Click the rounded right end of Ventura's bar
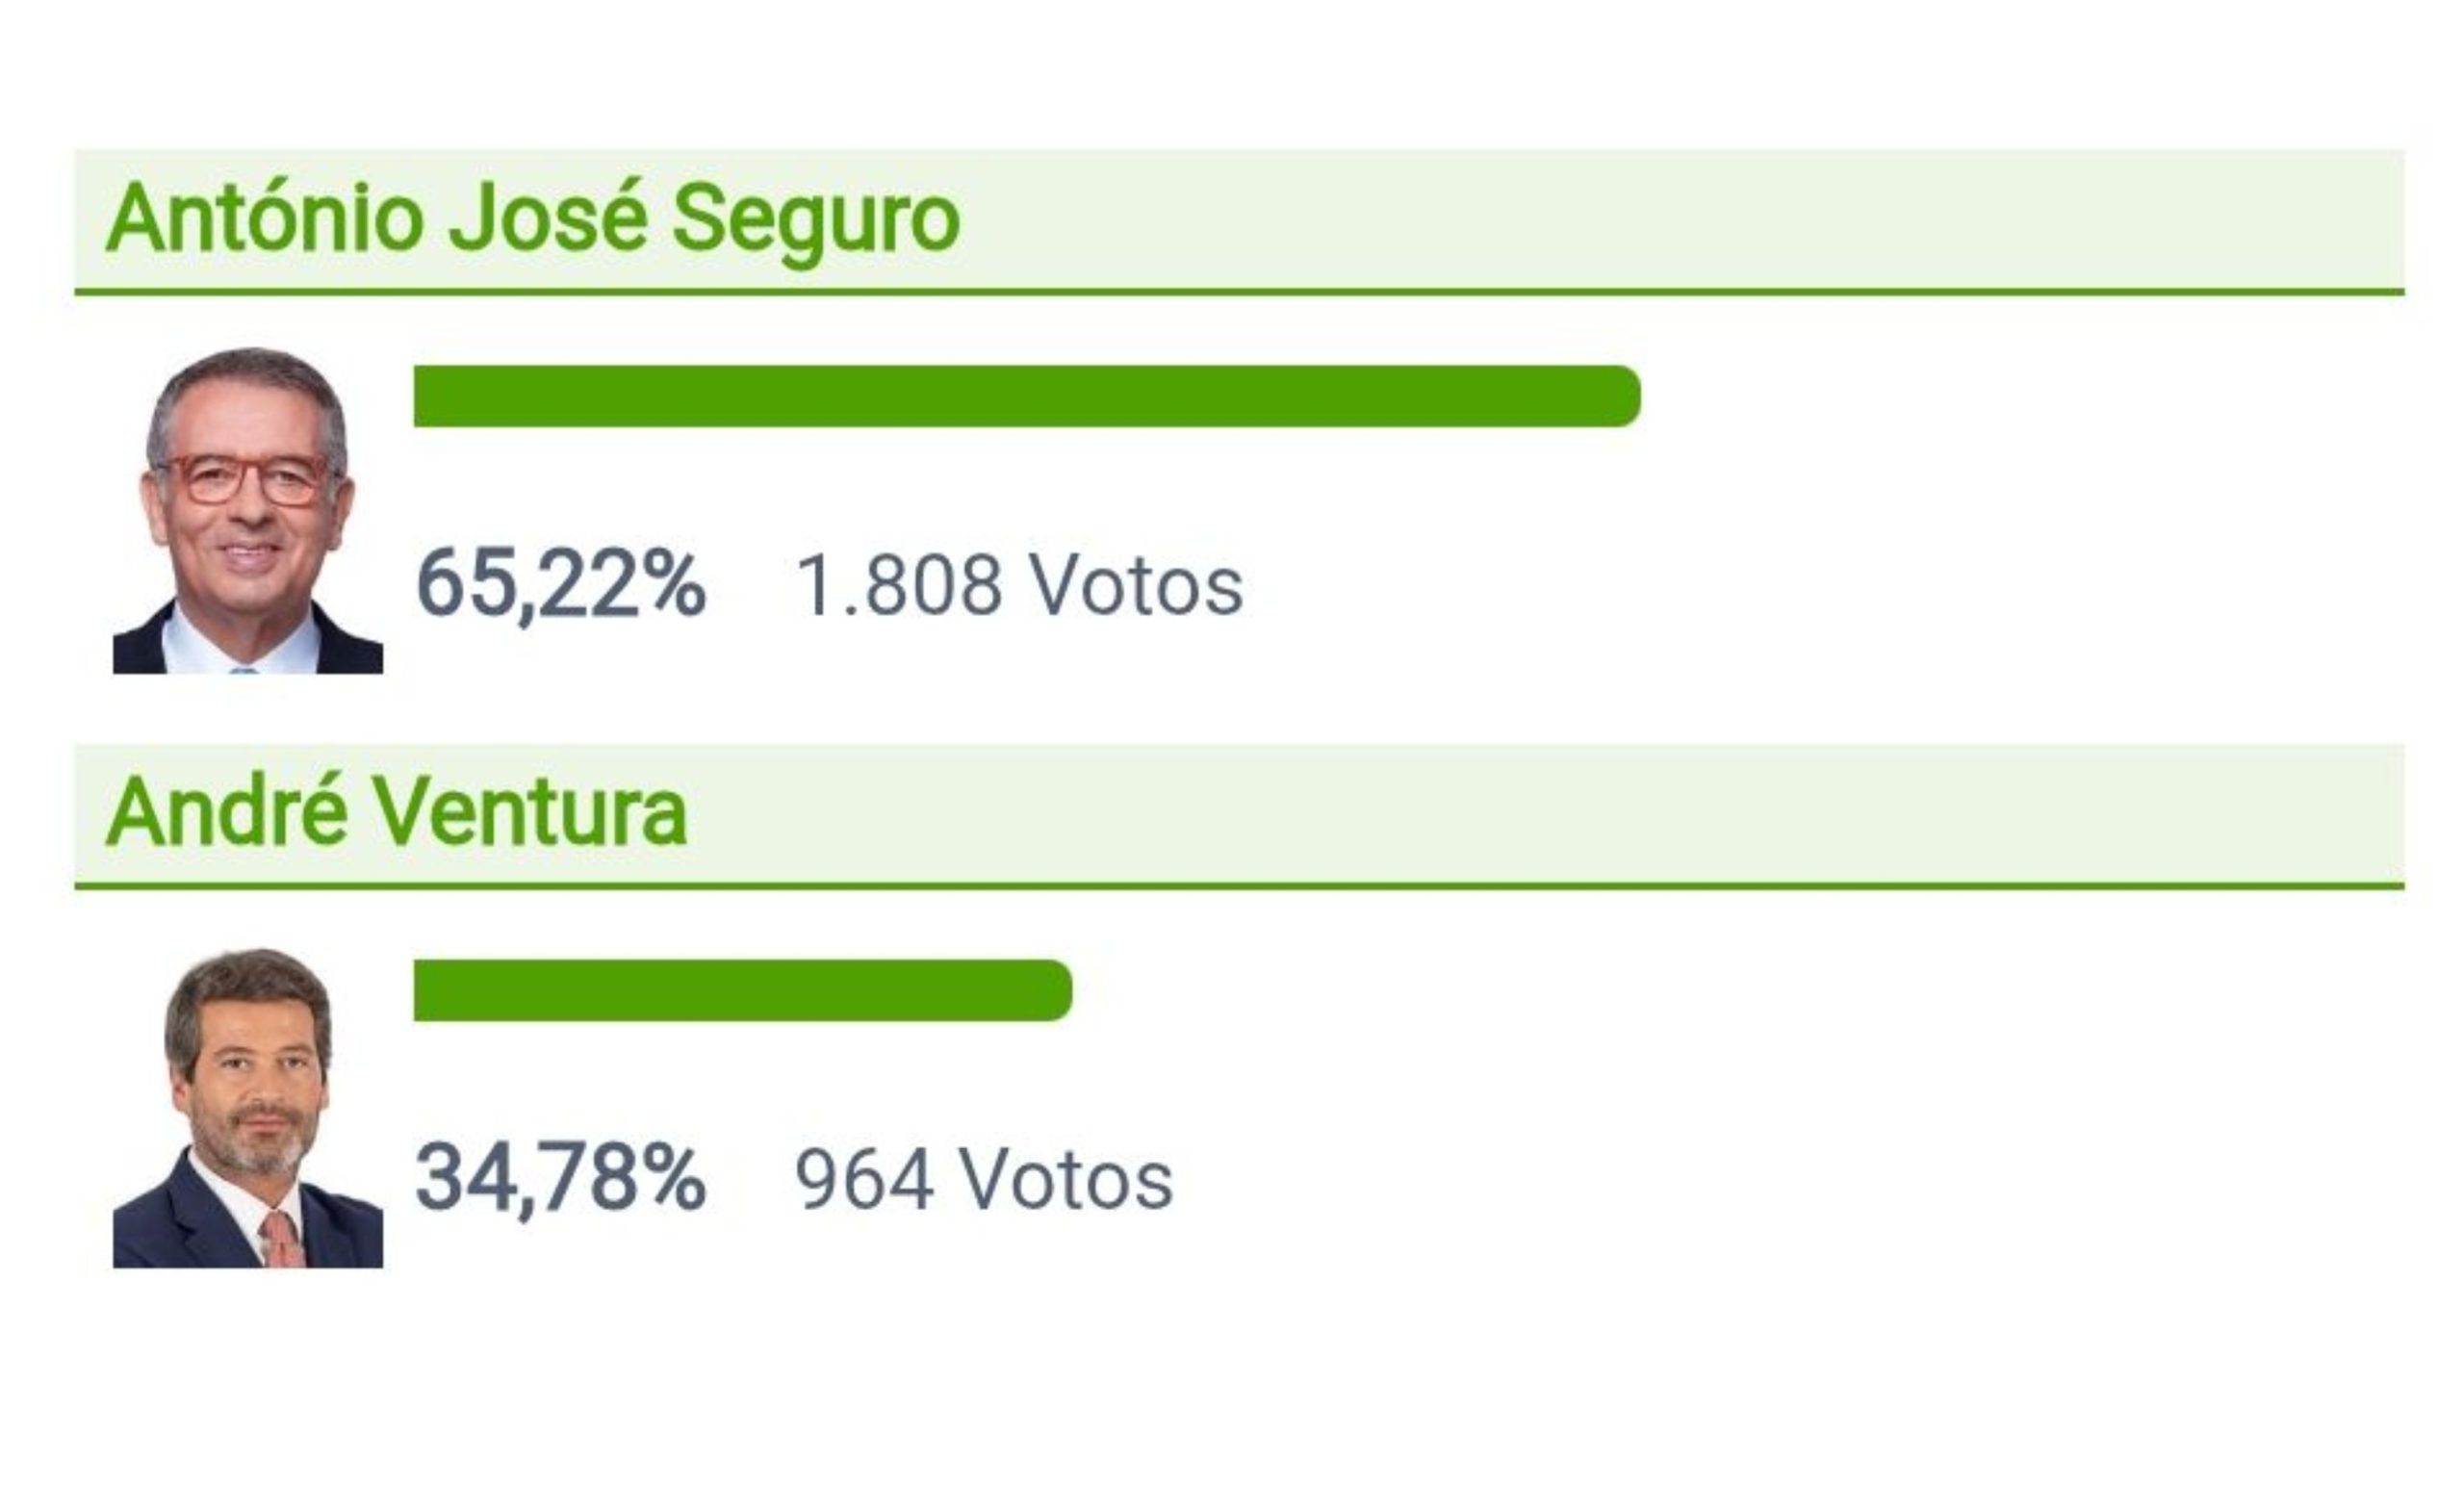The image size is (2464, 1487). 1054,990
